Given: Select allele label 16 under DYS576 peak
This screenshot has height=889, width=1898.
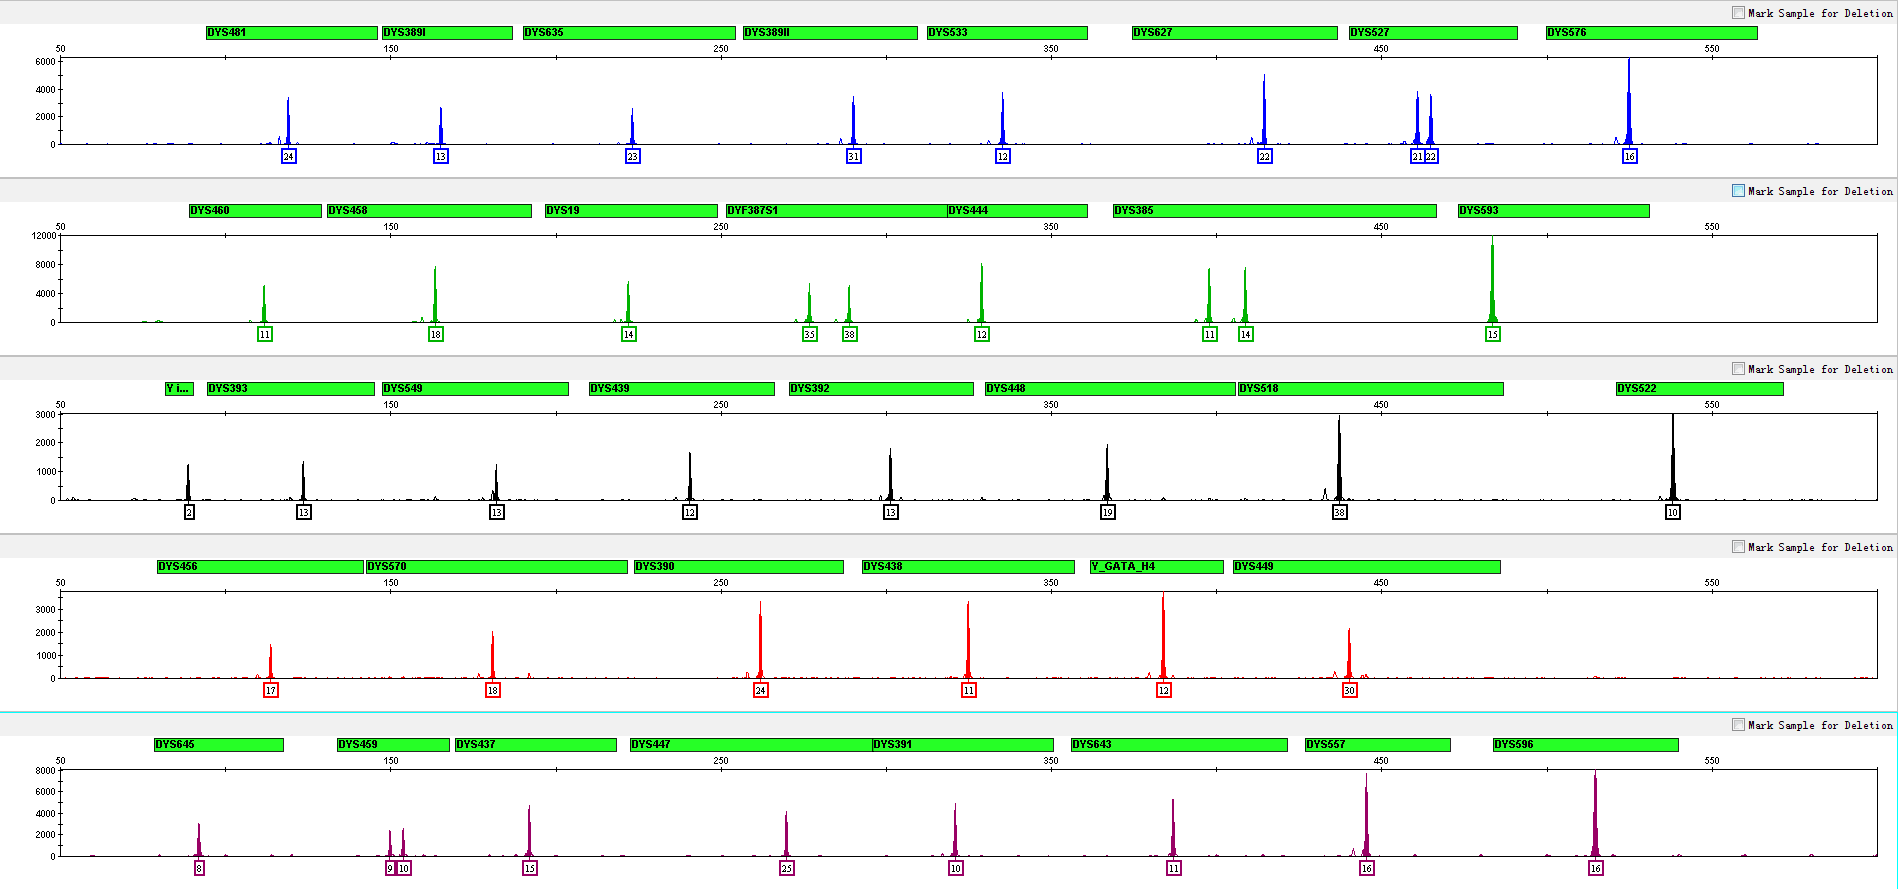Looking at the screenshot, I should pyautogui.click(x=1629, y=157).
